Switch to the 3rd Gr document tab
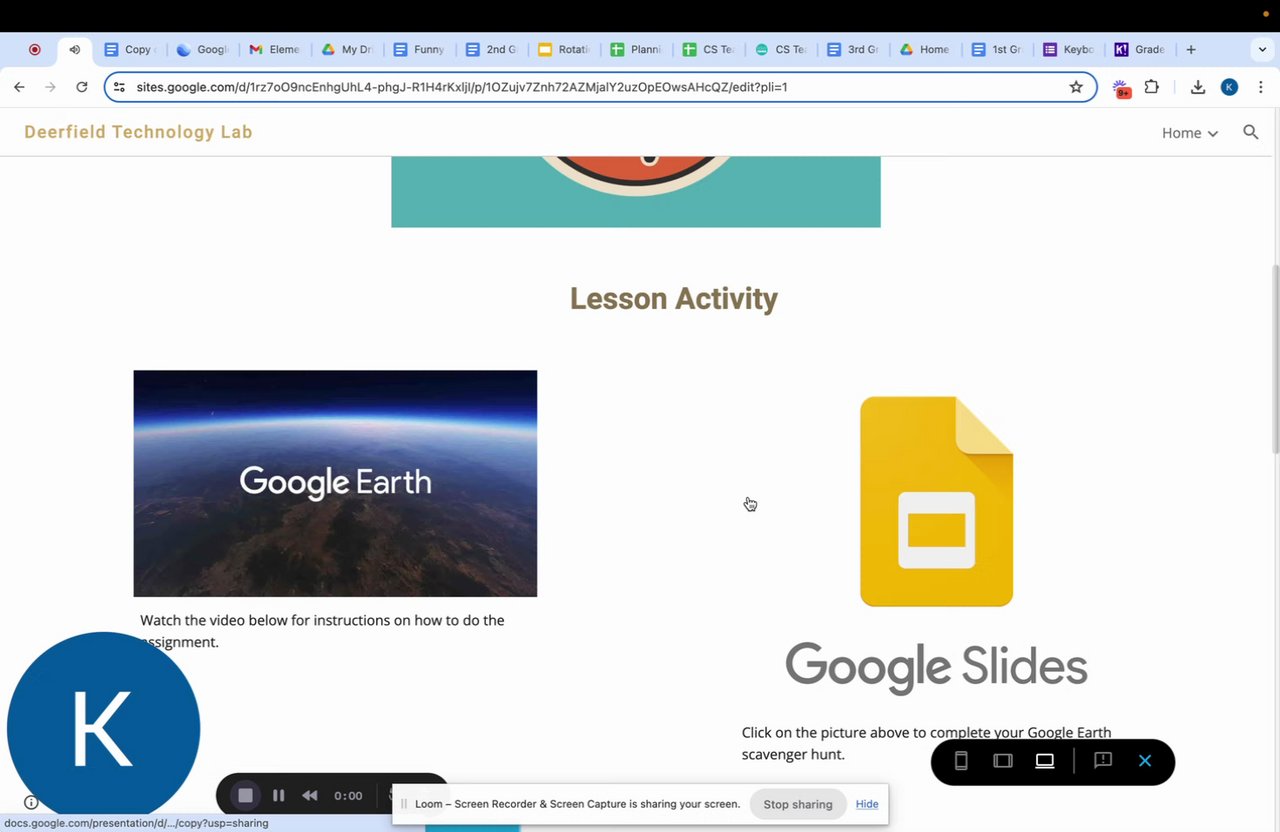1280x832 pixels. point(853,49)
